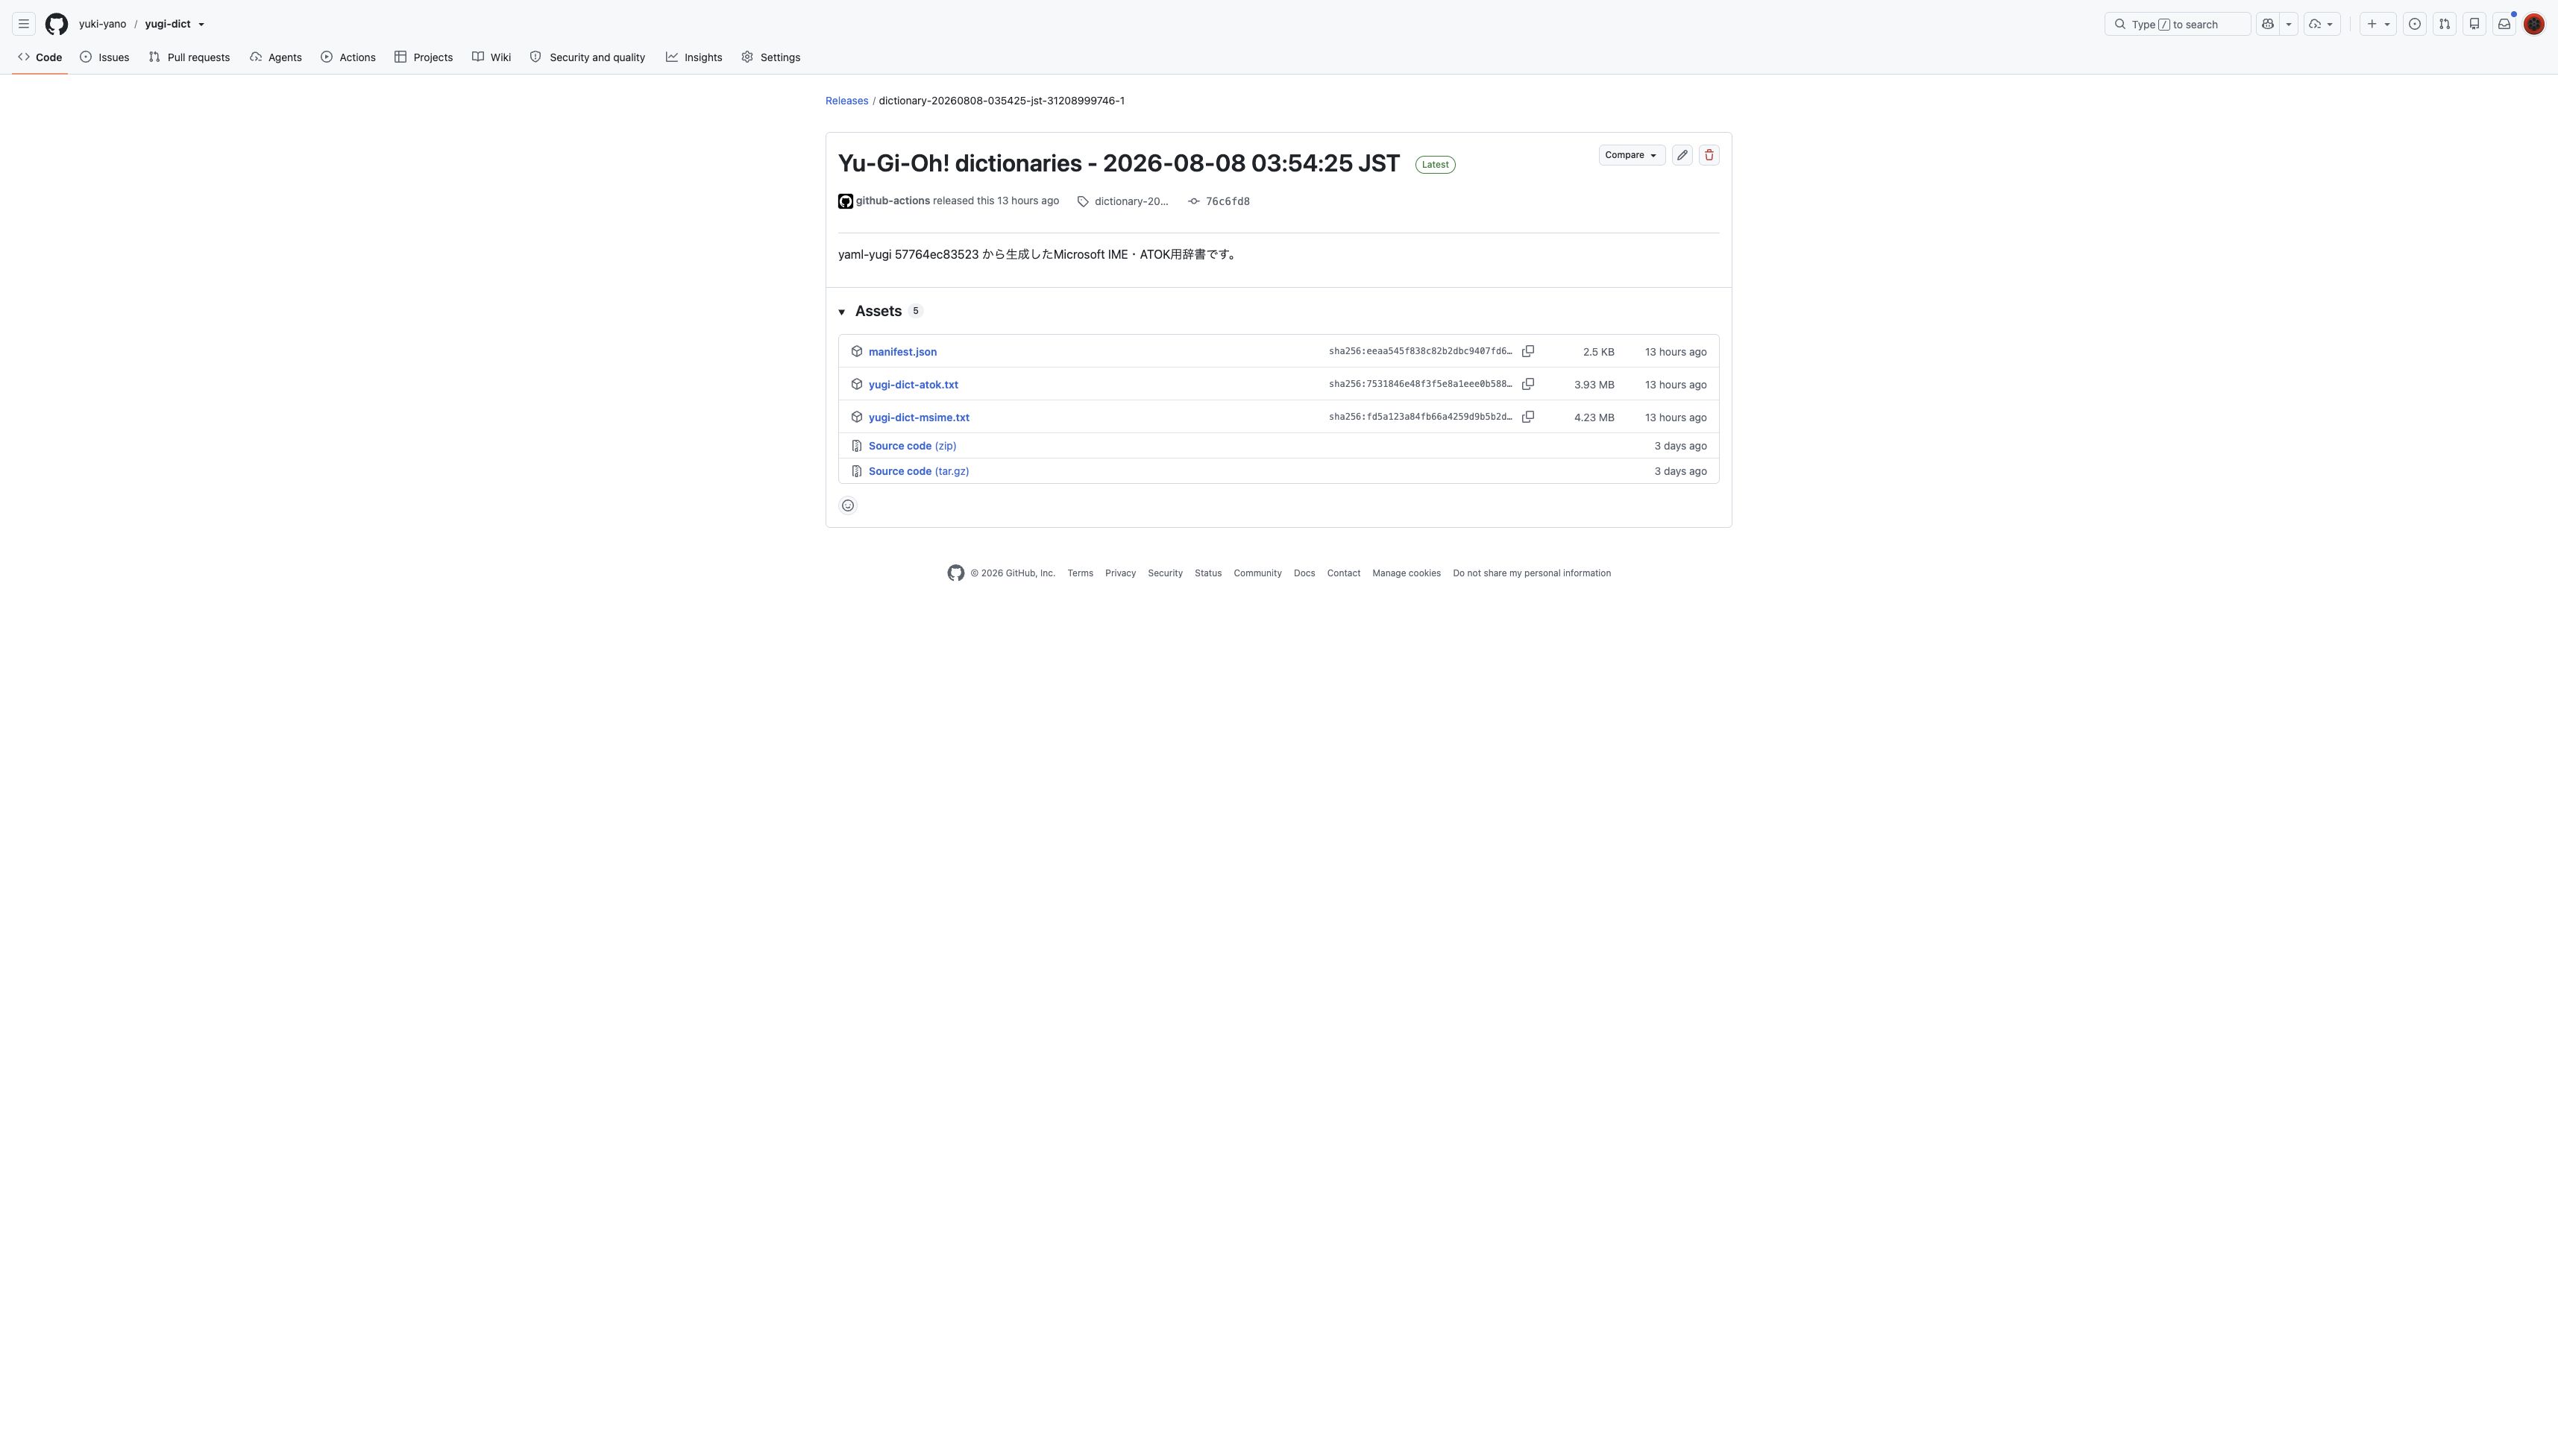Open Copilot dropdown arrow next to chat
This screenshot has width=2558, height=1456.
click(2288, 24)
